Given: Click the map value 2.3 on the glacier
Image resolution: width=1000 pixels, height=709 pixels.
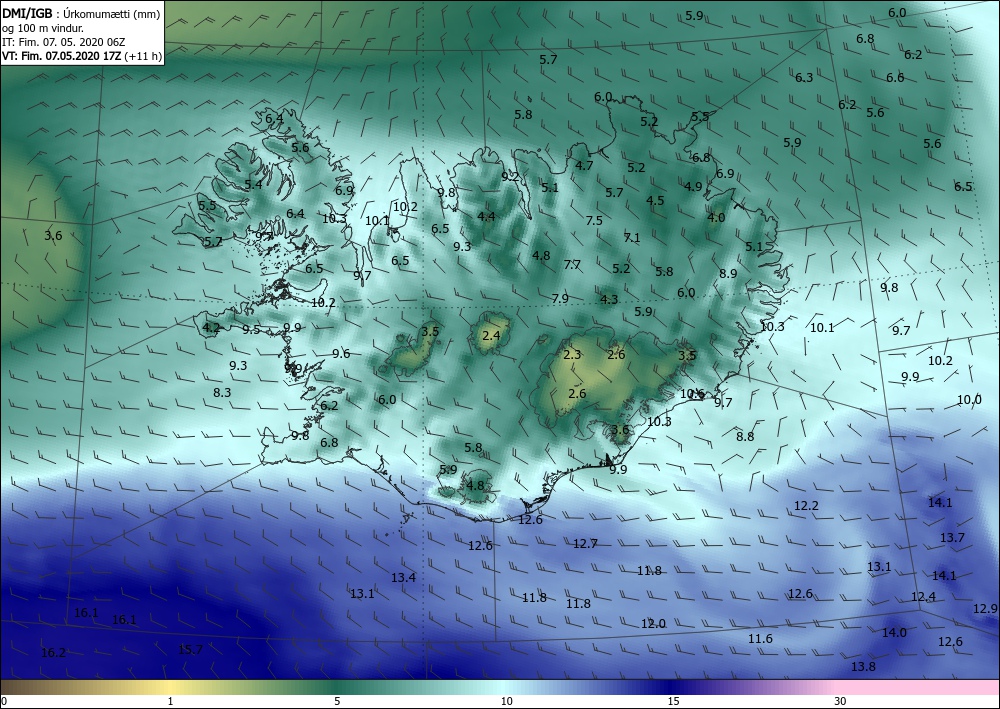Looking at the screenshot, I should click(573, 354).
